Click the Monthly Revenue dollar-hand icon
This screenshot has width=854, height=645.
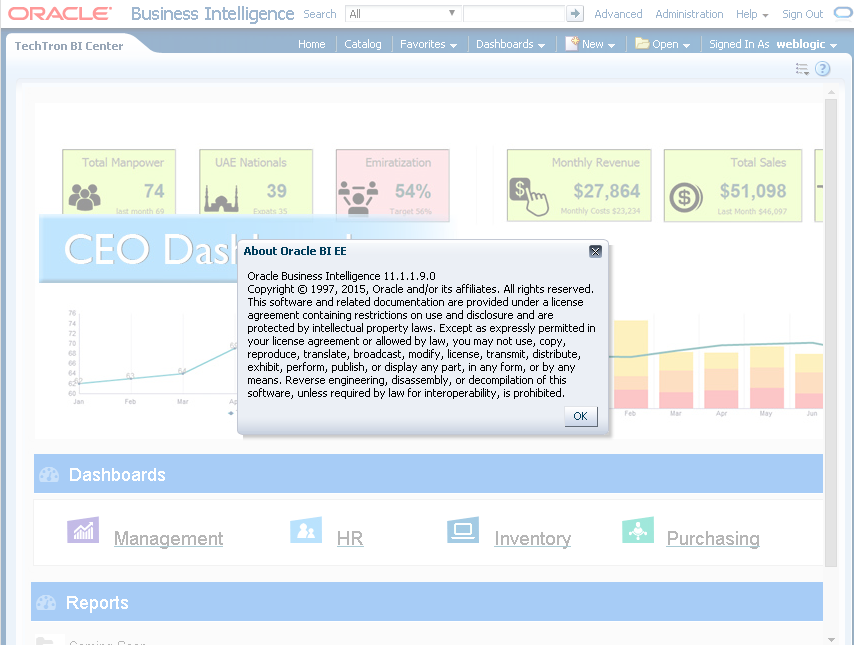click(529, 197)
